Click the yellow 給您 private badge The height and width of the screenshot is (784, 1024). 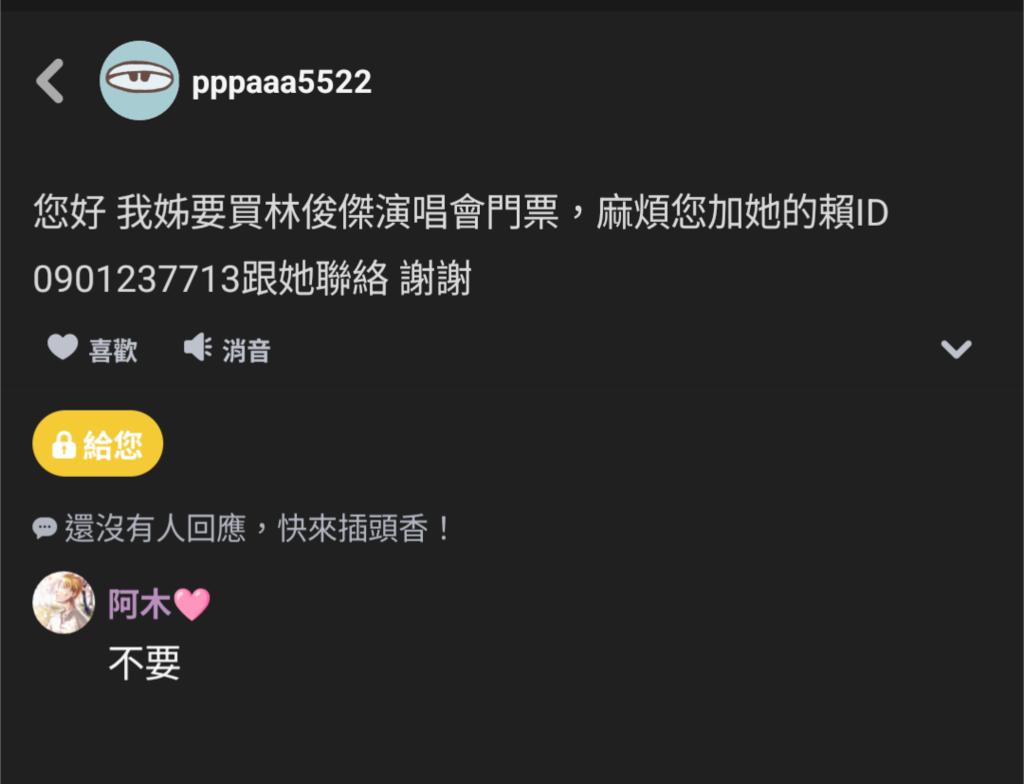coord(98,444)
